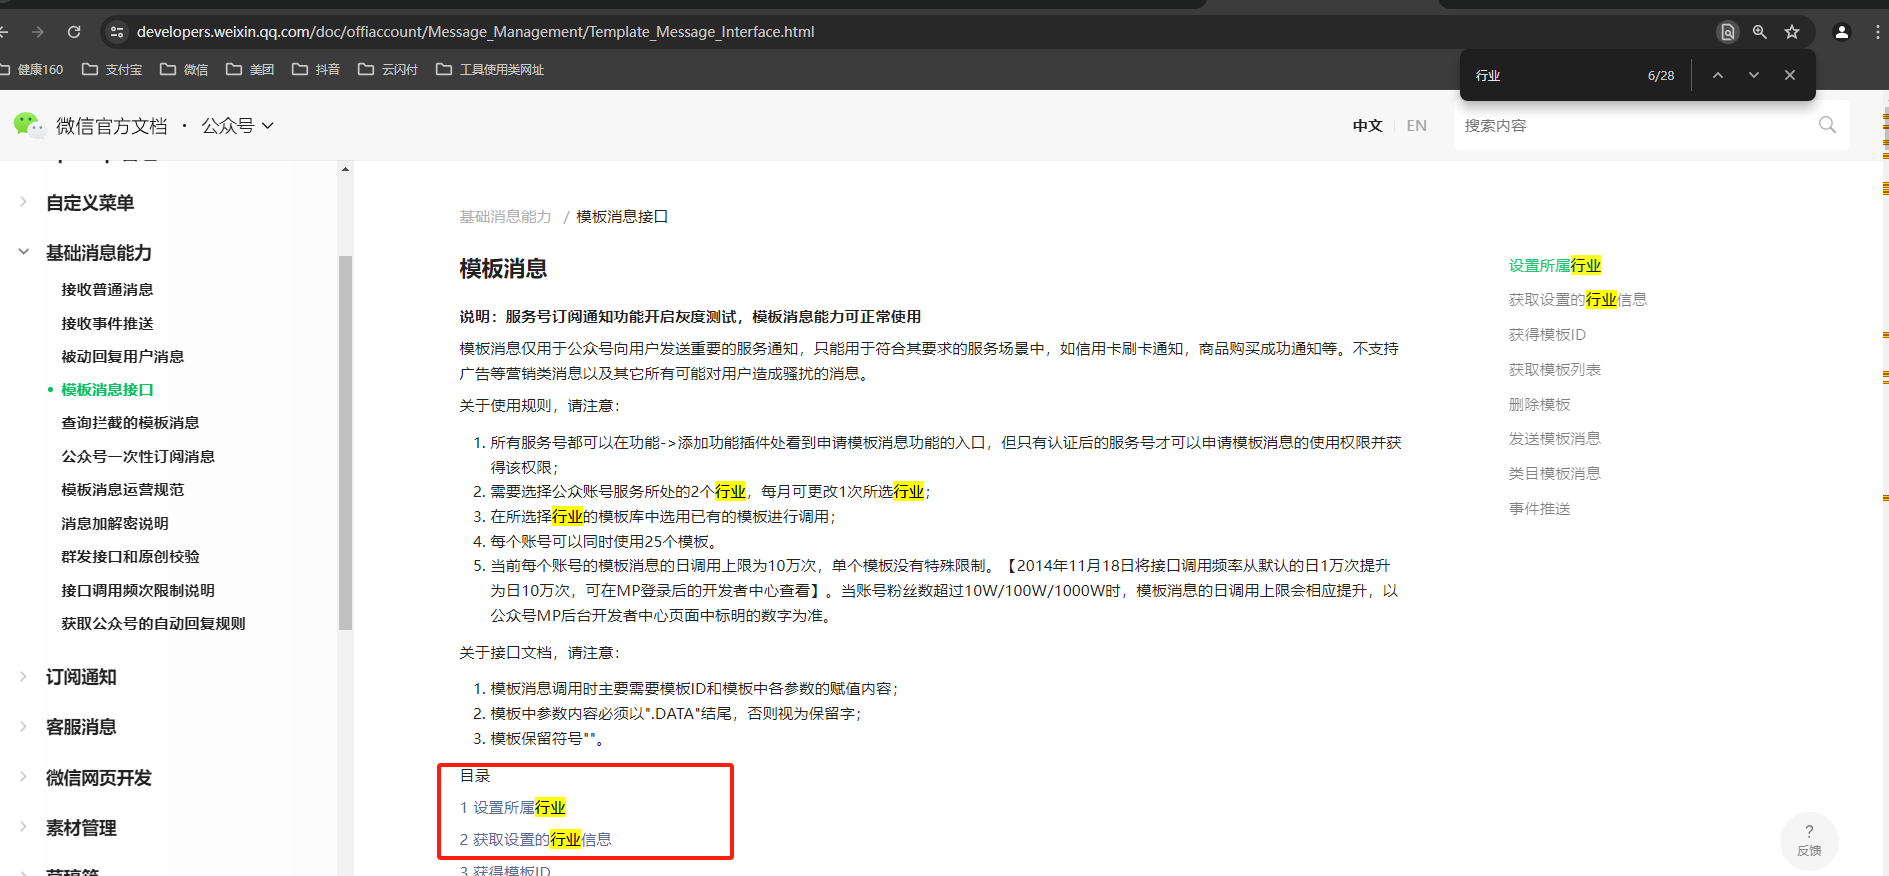The image size is (1889, 876).
Task: Open the 支付宝 bookmark folder
Action: coord(112,70)
